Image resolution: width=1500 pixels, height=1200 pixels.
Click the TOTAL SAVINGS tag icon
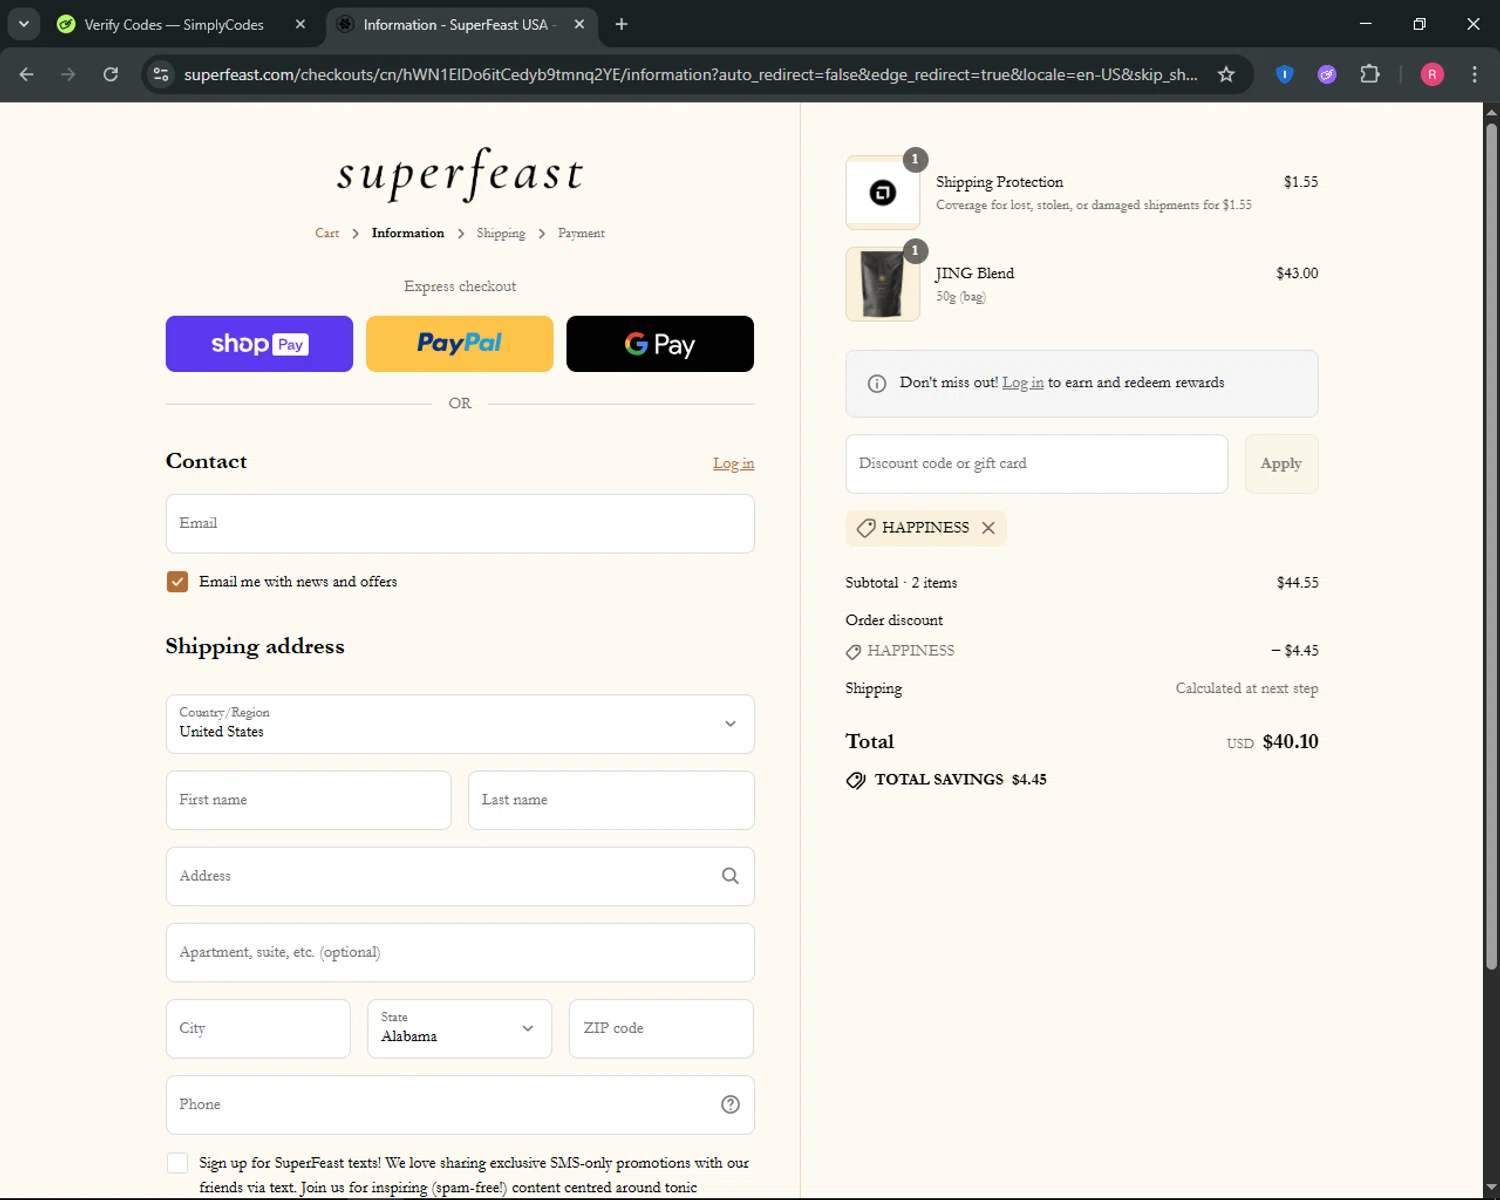[856, 780]
